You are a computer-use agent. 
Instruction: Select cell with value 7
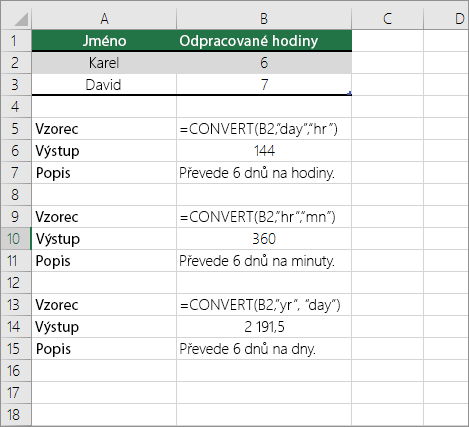click(x=264, y=85)
